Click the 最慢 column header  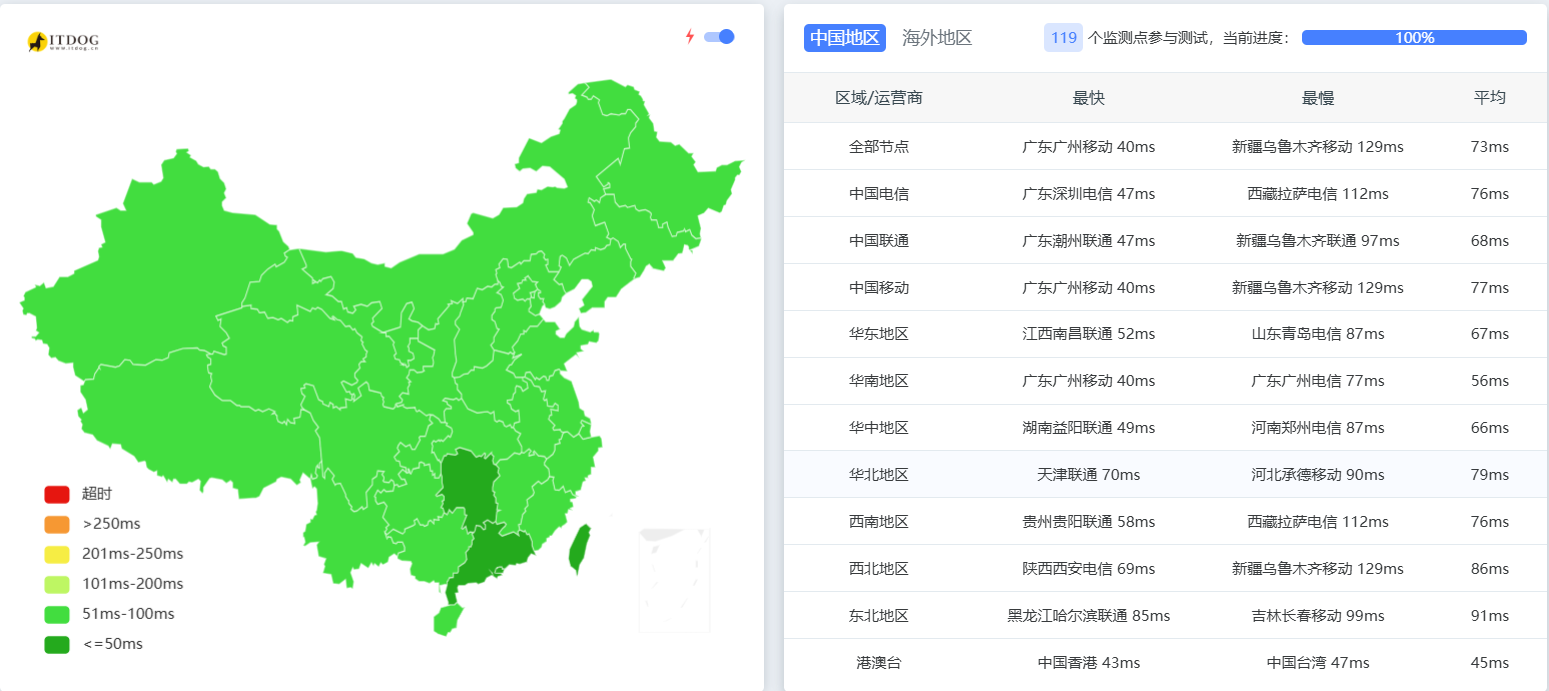pyautogui.click(x=1318, y=98)
